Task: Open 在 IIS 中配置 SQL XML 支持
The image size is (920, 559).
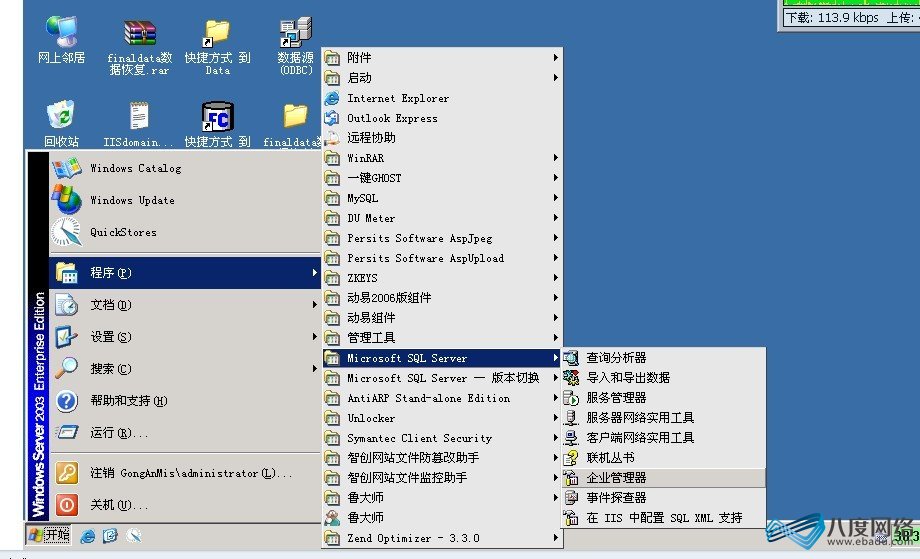Action: [664, 517]
